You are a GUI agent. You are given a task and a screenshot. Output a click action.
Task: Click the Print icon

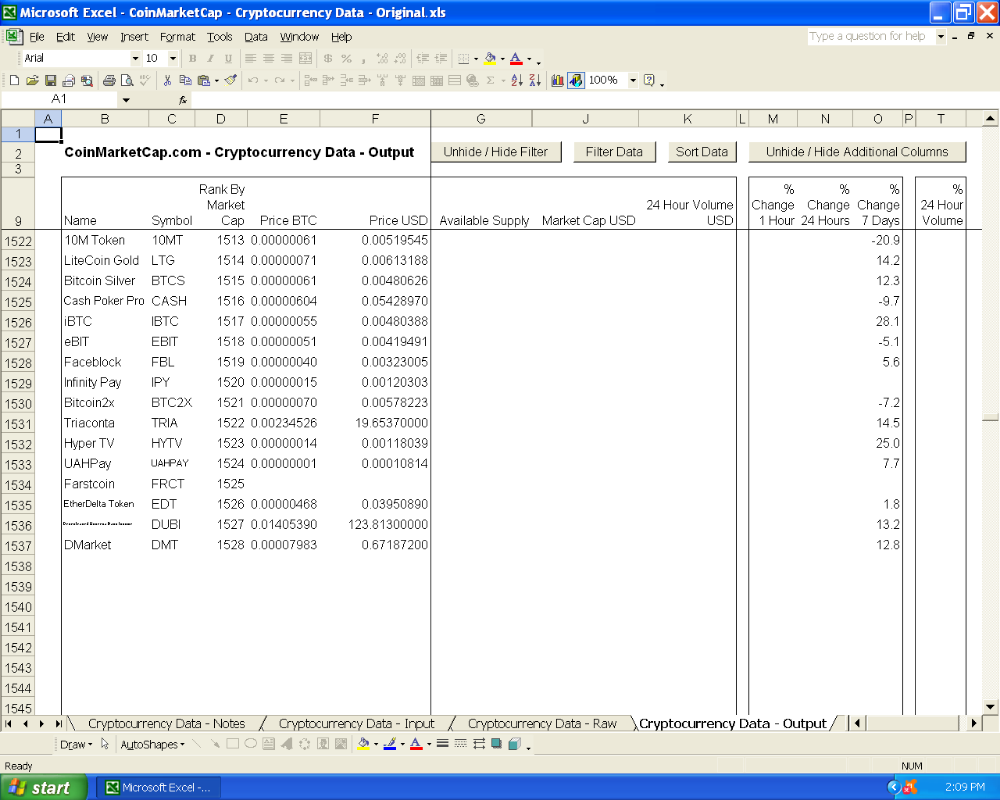[x=109, y=80]
